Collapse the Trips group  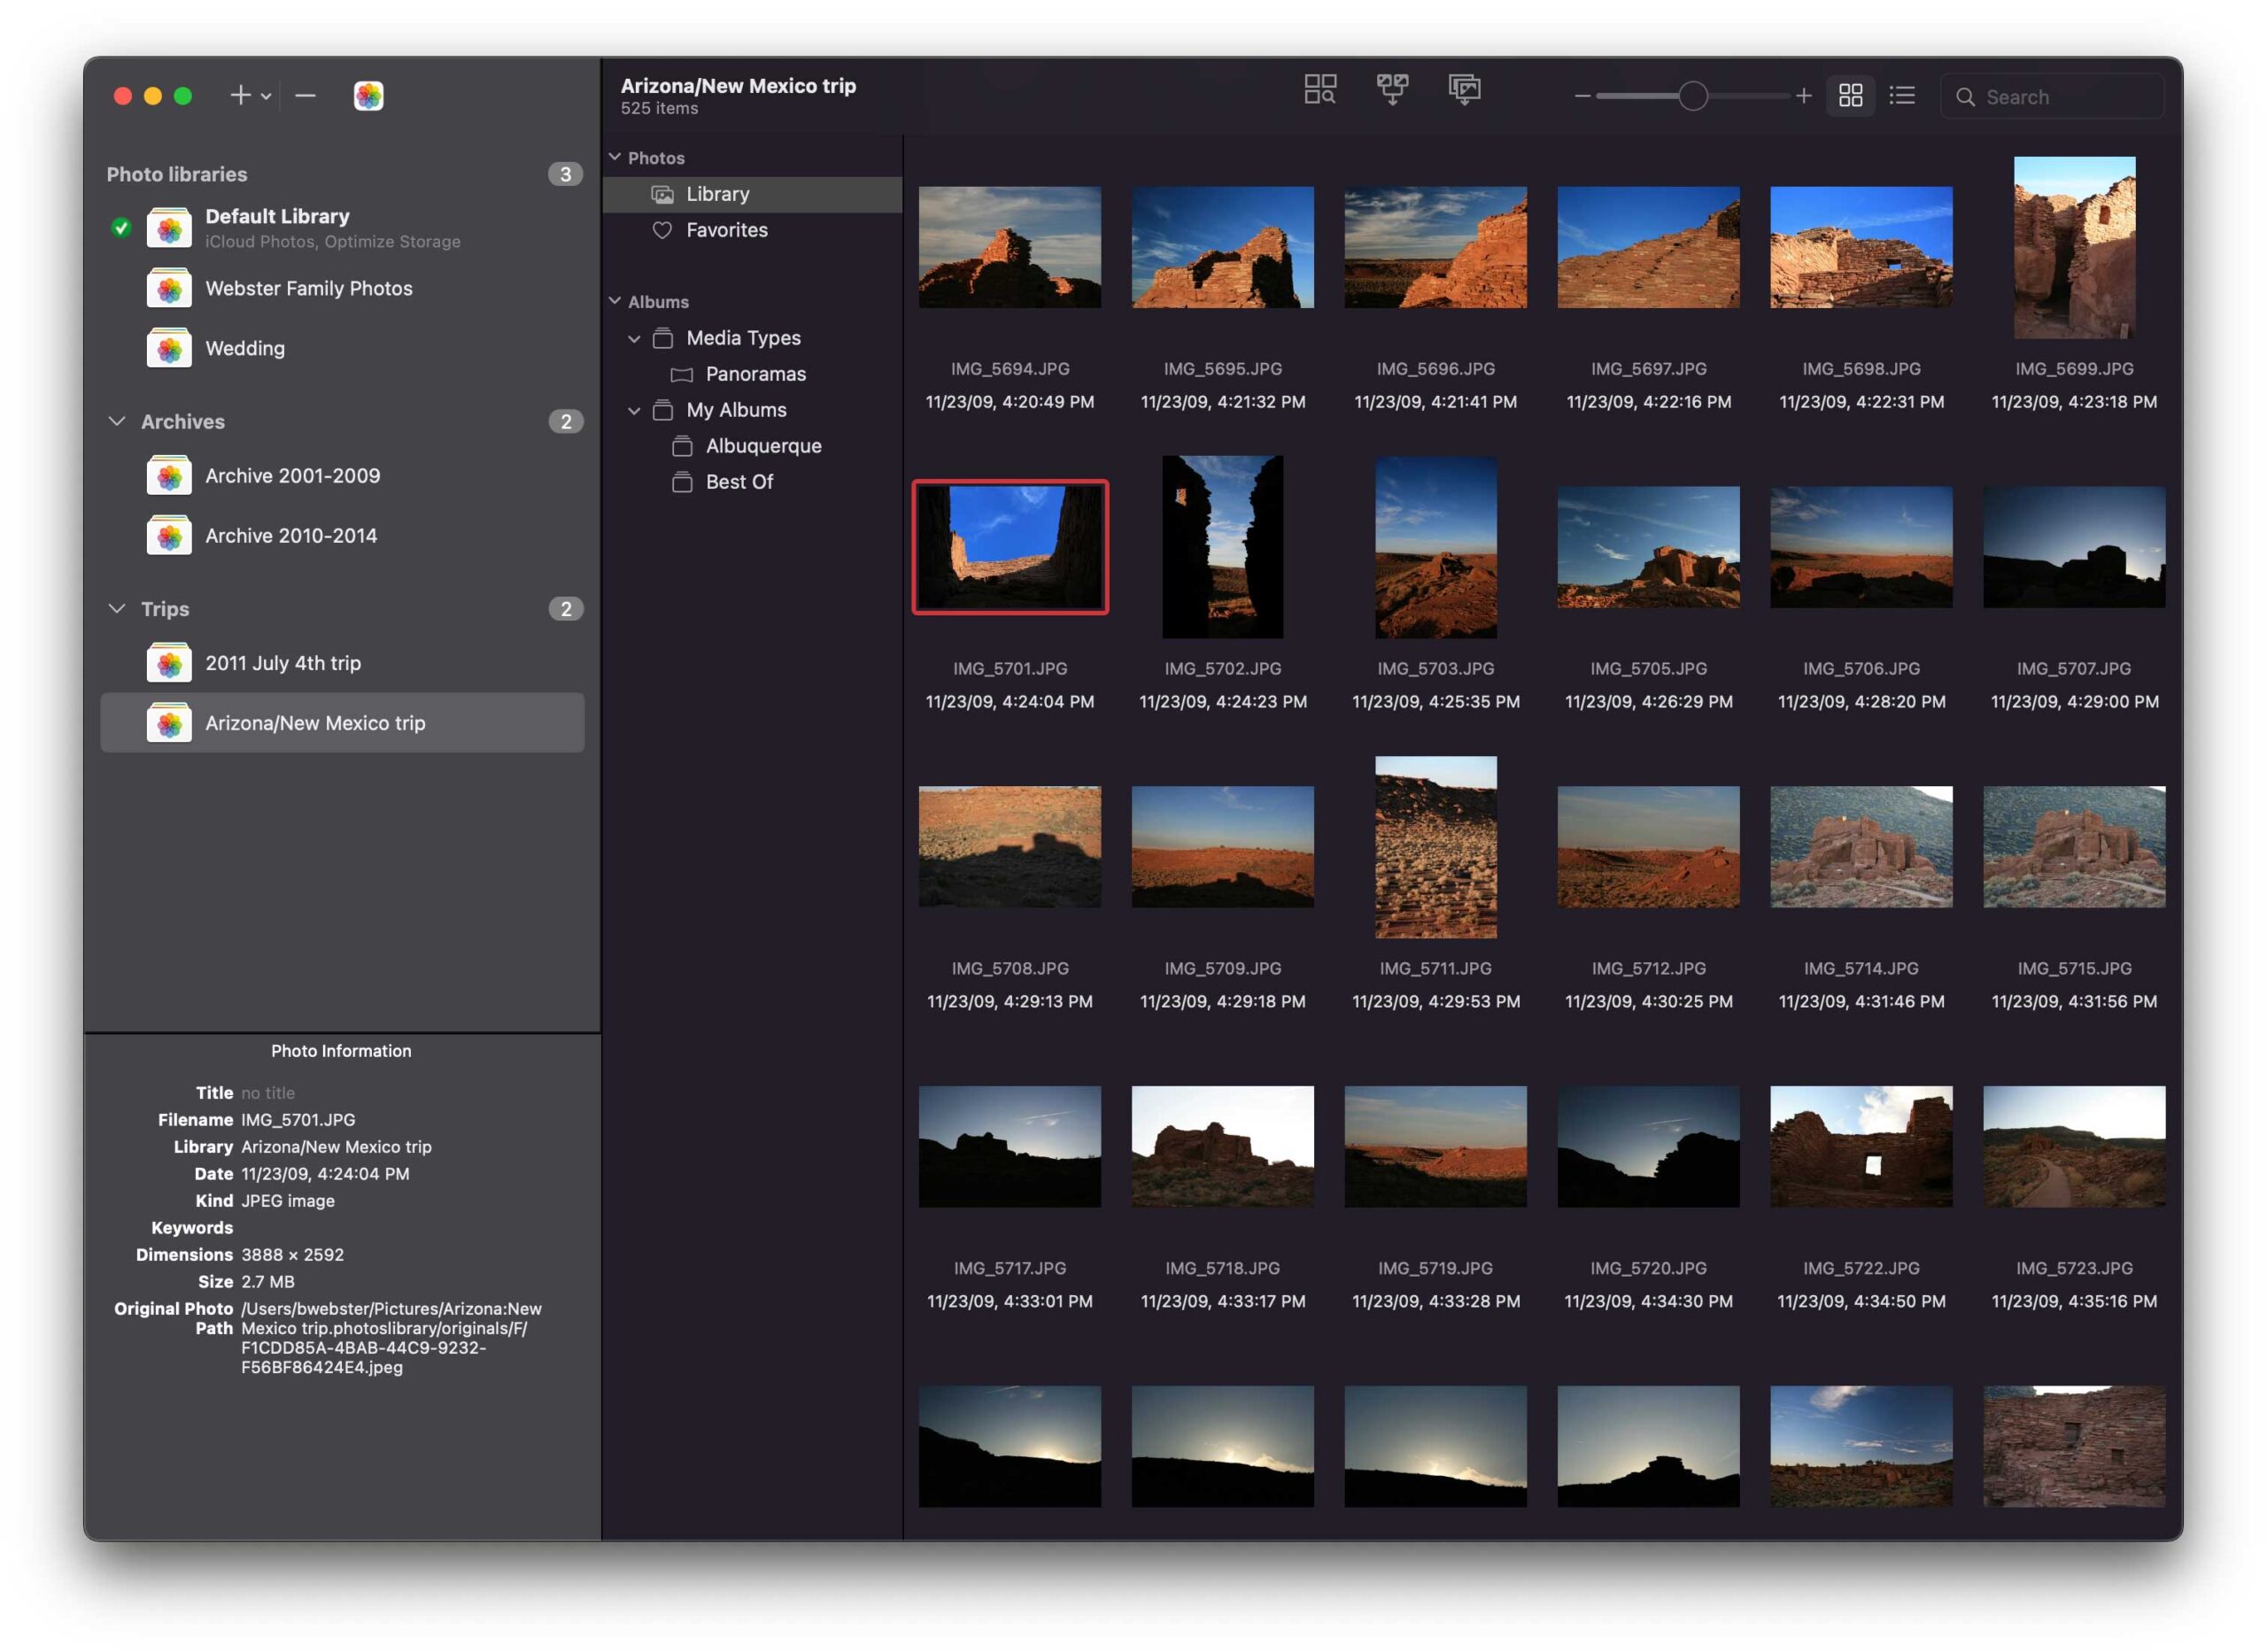[x=117, y=608]
